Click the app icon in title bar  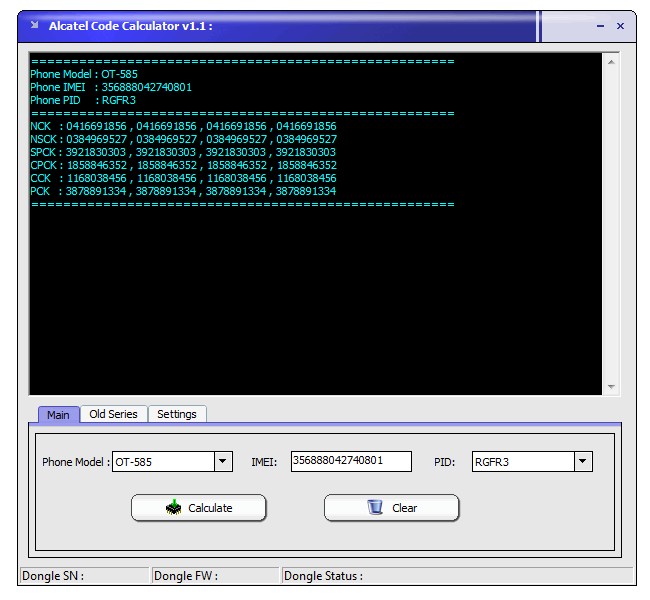coord(35,25)
